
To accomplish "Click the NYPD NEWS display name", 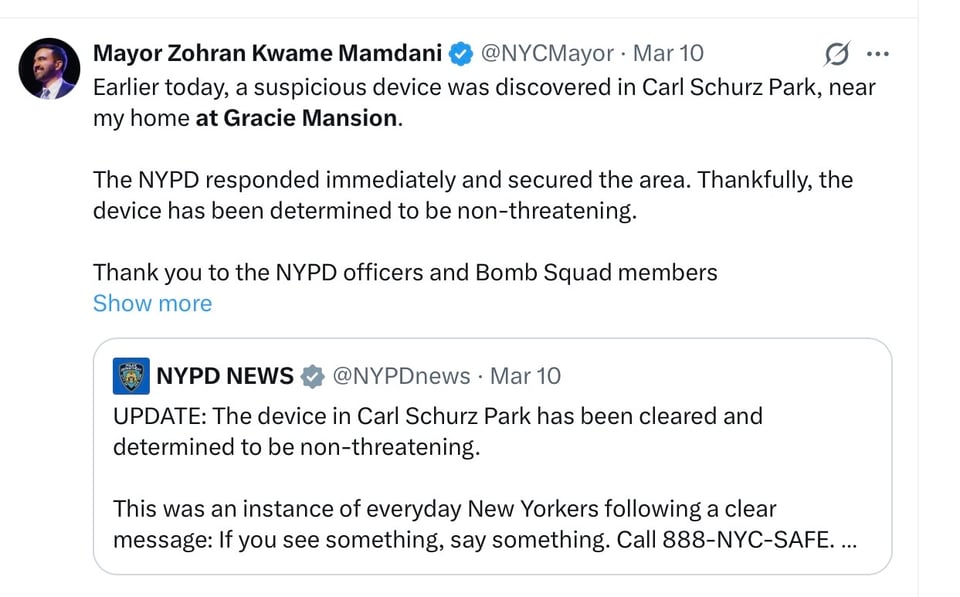I will [x=223, y=377].
